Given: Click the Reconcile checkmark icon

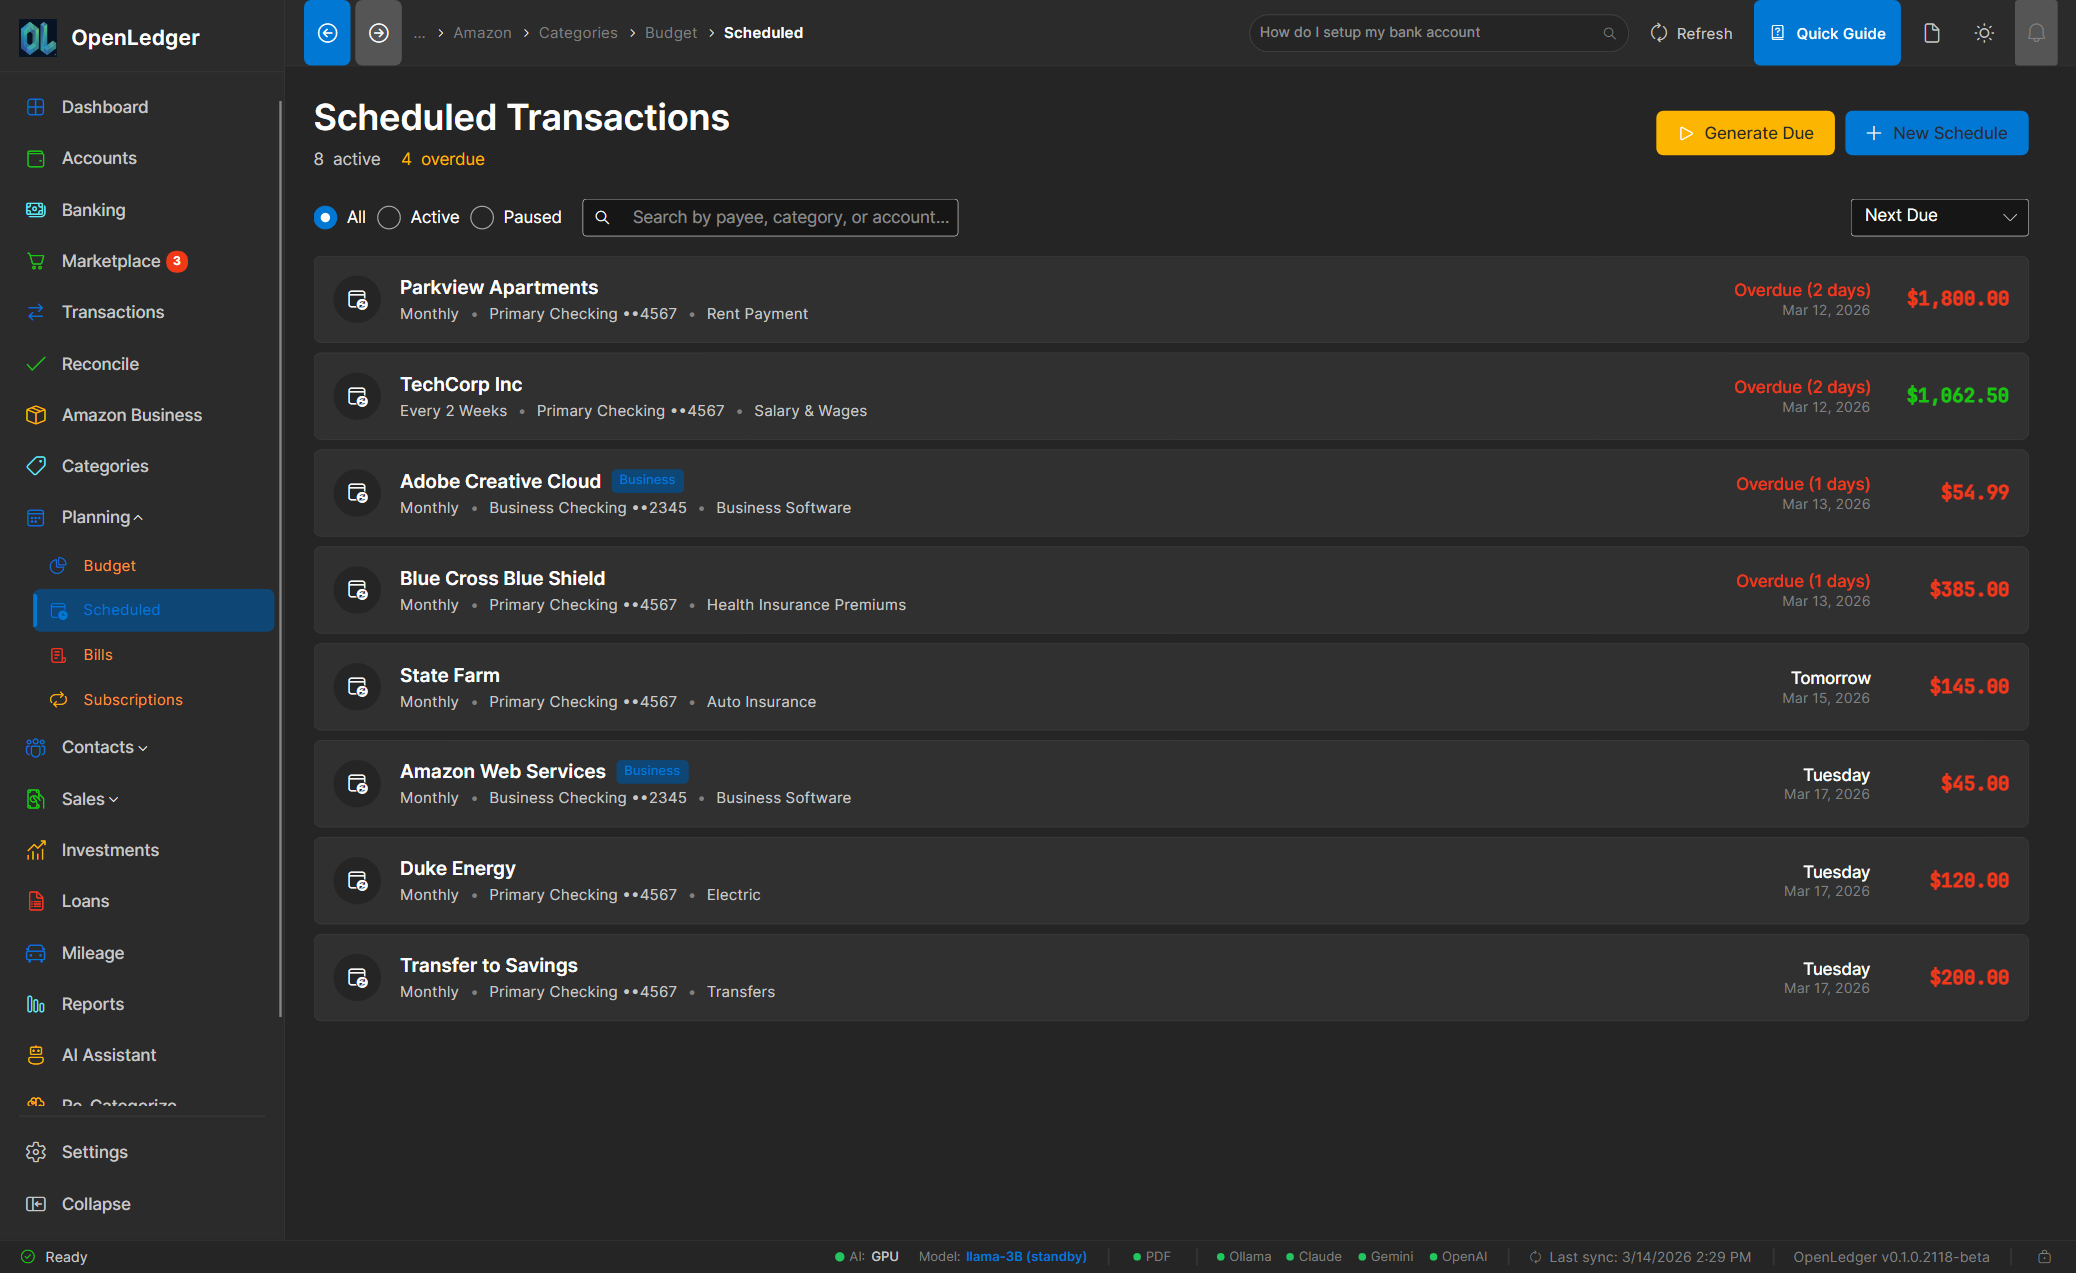Looking at the screenshot, I should [x=36, y=364].
